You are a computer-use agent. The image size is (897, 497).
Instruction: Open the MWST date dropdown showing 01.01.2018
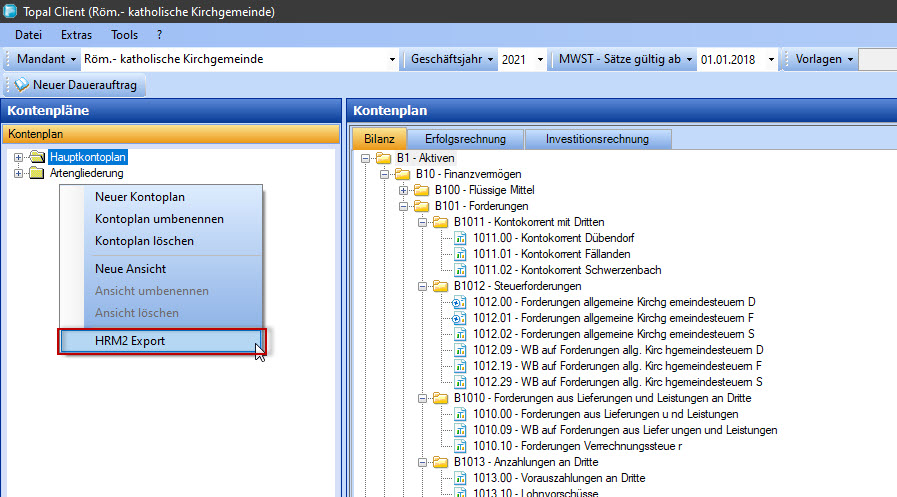tap(770, 59)
